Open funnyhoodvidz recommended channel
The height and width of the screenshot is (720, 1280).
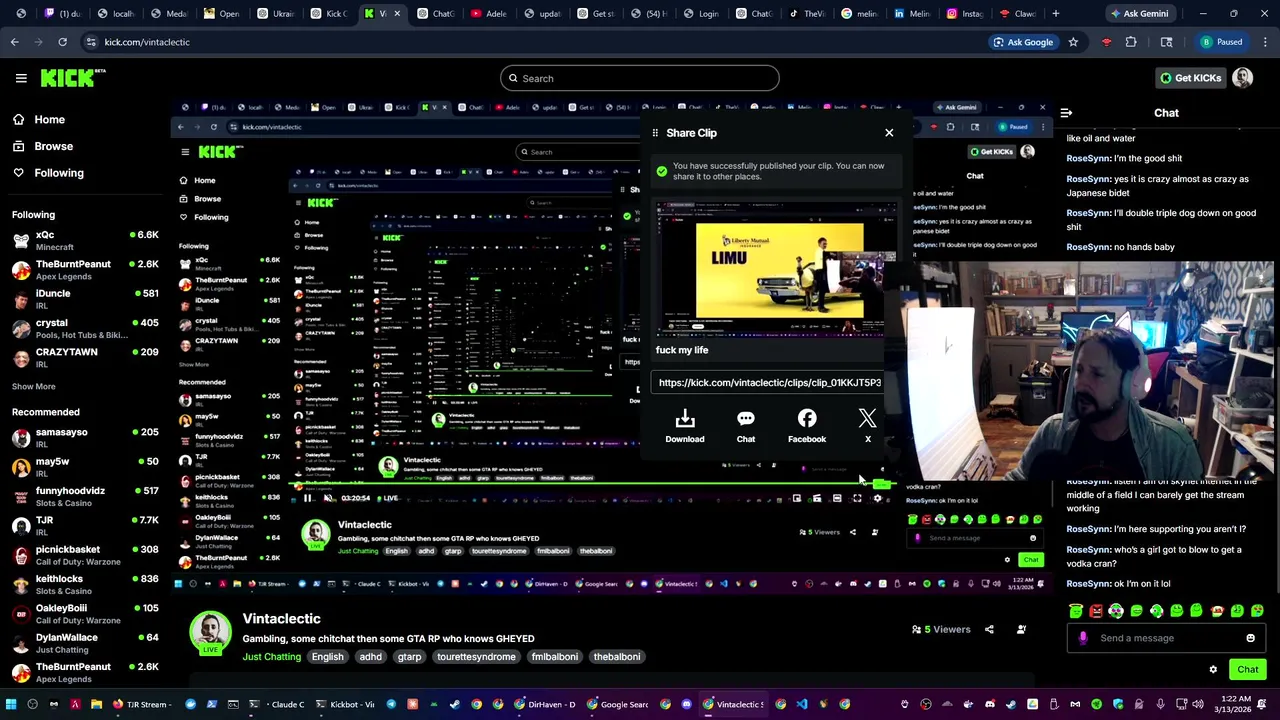pos(85,496)
